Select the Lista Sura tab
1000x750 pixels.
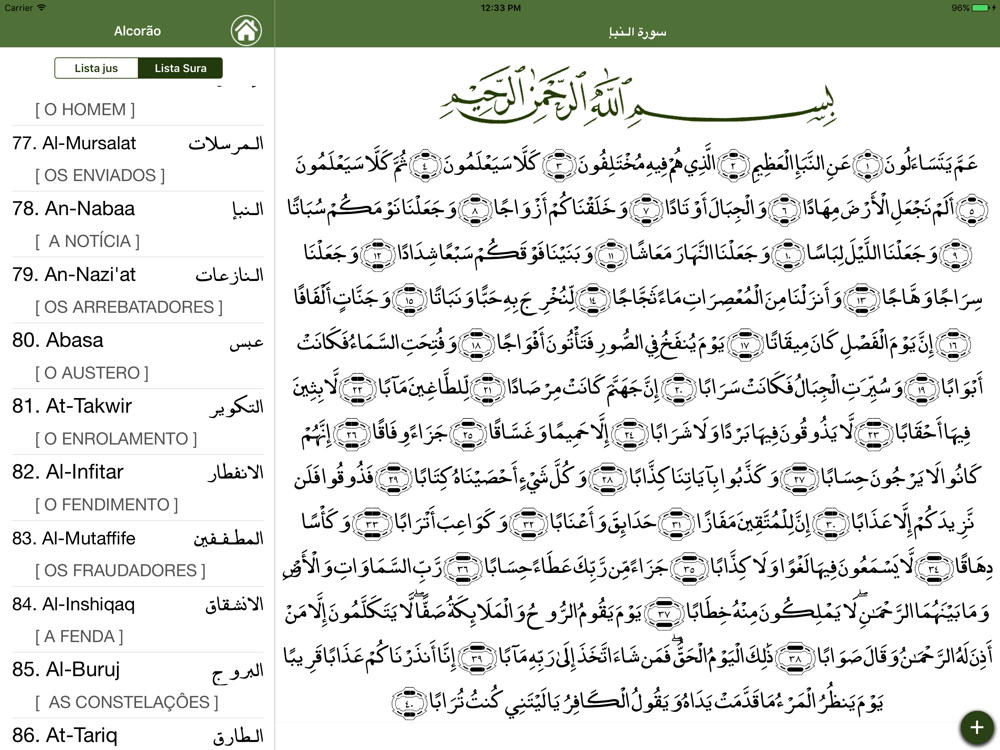[x=180, y=68]
